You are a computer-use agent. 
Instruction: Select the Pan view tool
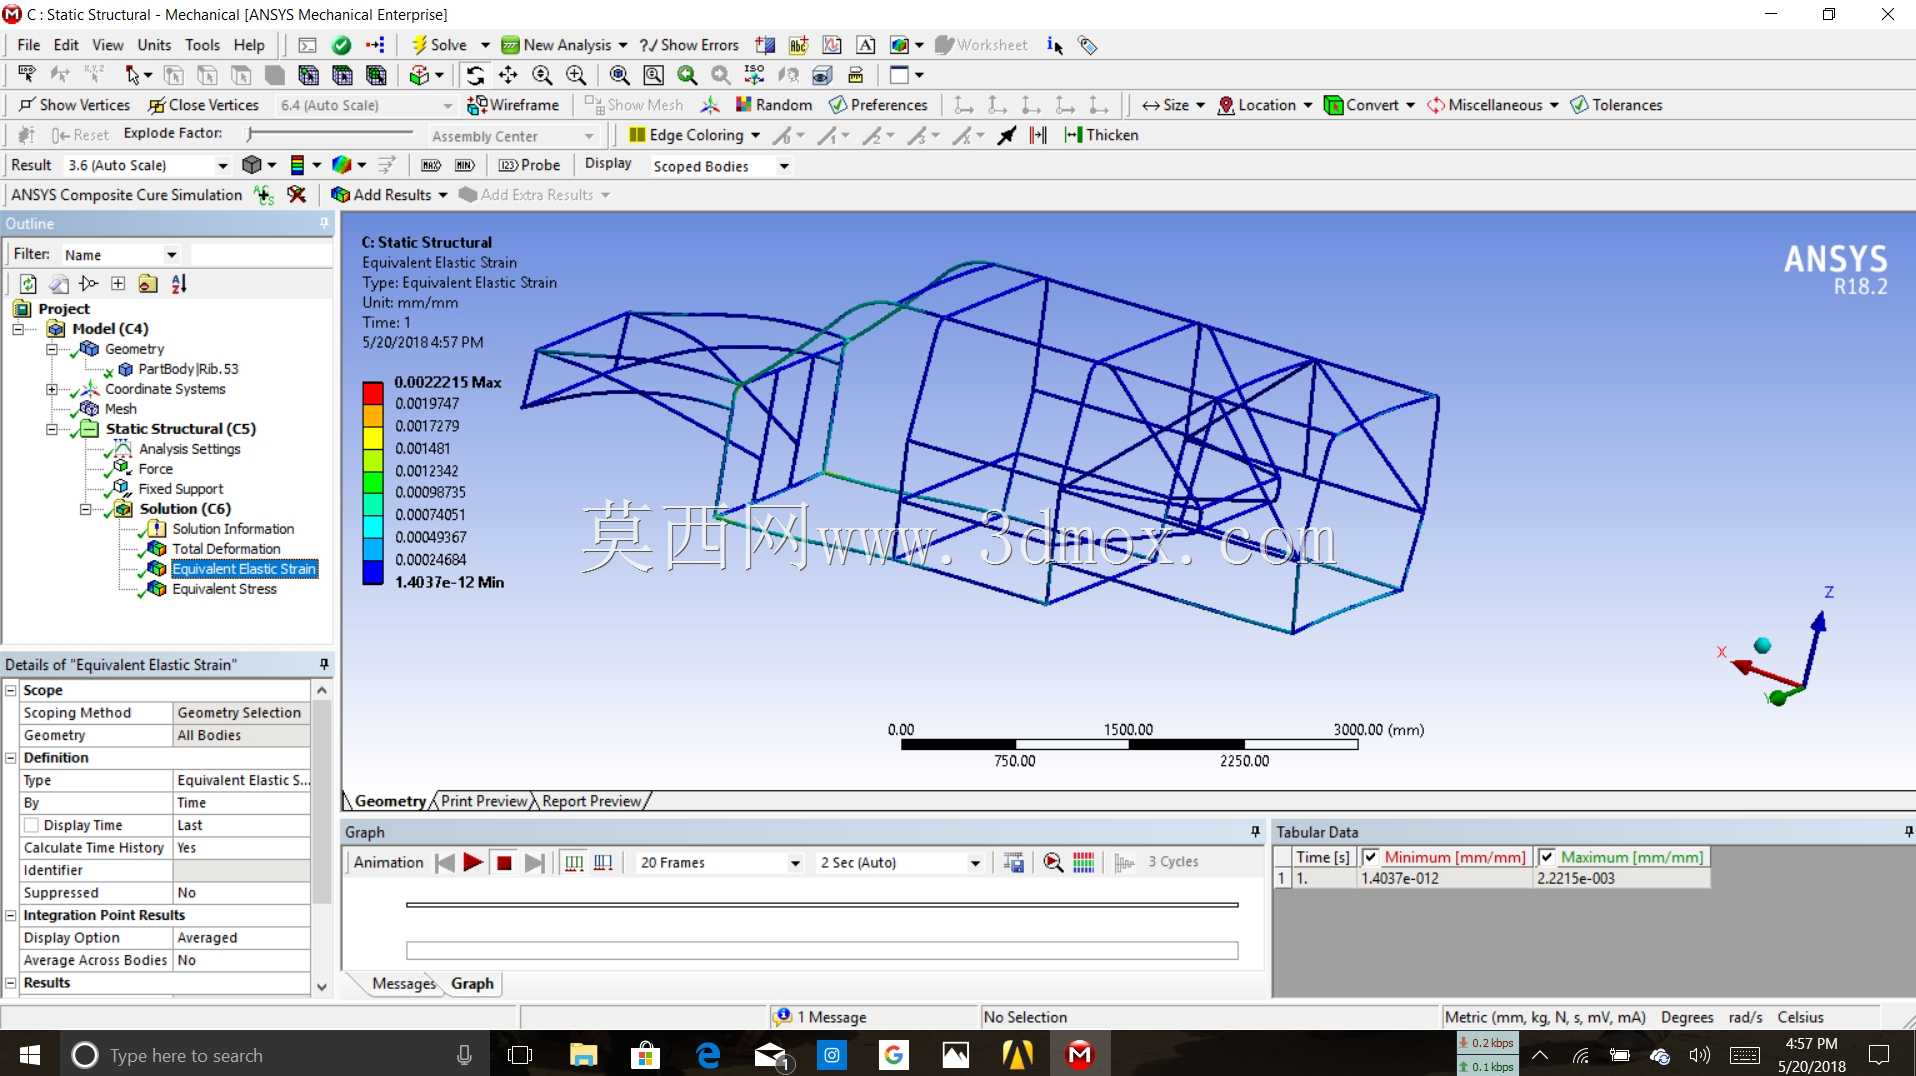[x=508, y=75]
